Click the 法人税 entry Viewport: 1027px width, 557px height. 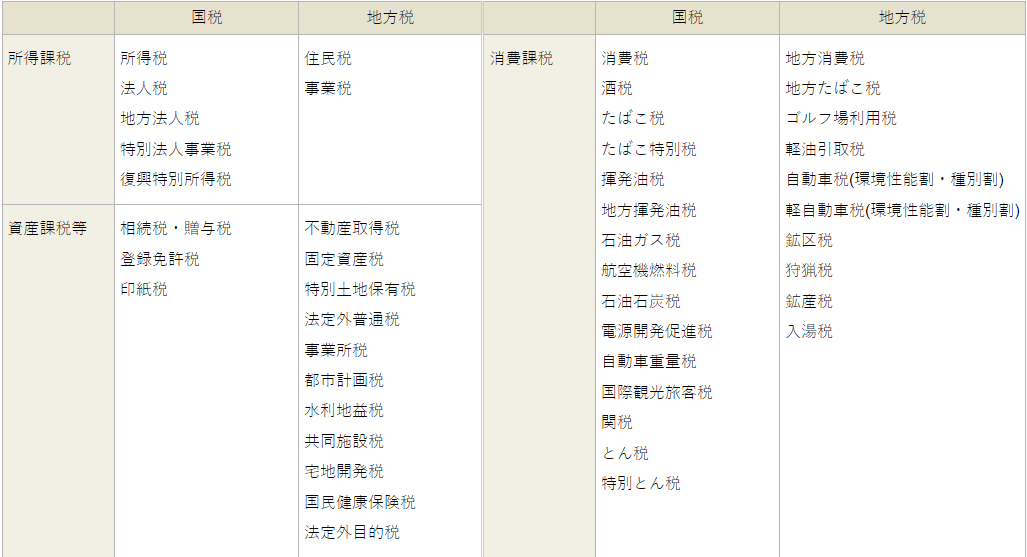(x=144, y=88)
